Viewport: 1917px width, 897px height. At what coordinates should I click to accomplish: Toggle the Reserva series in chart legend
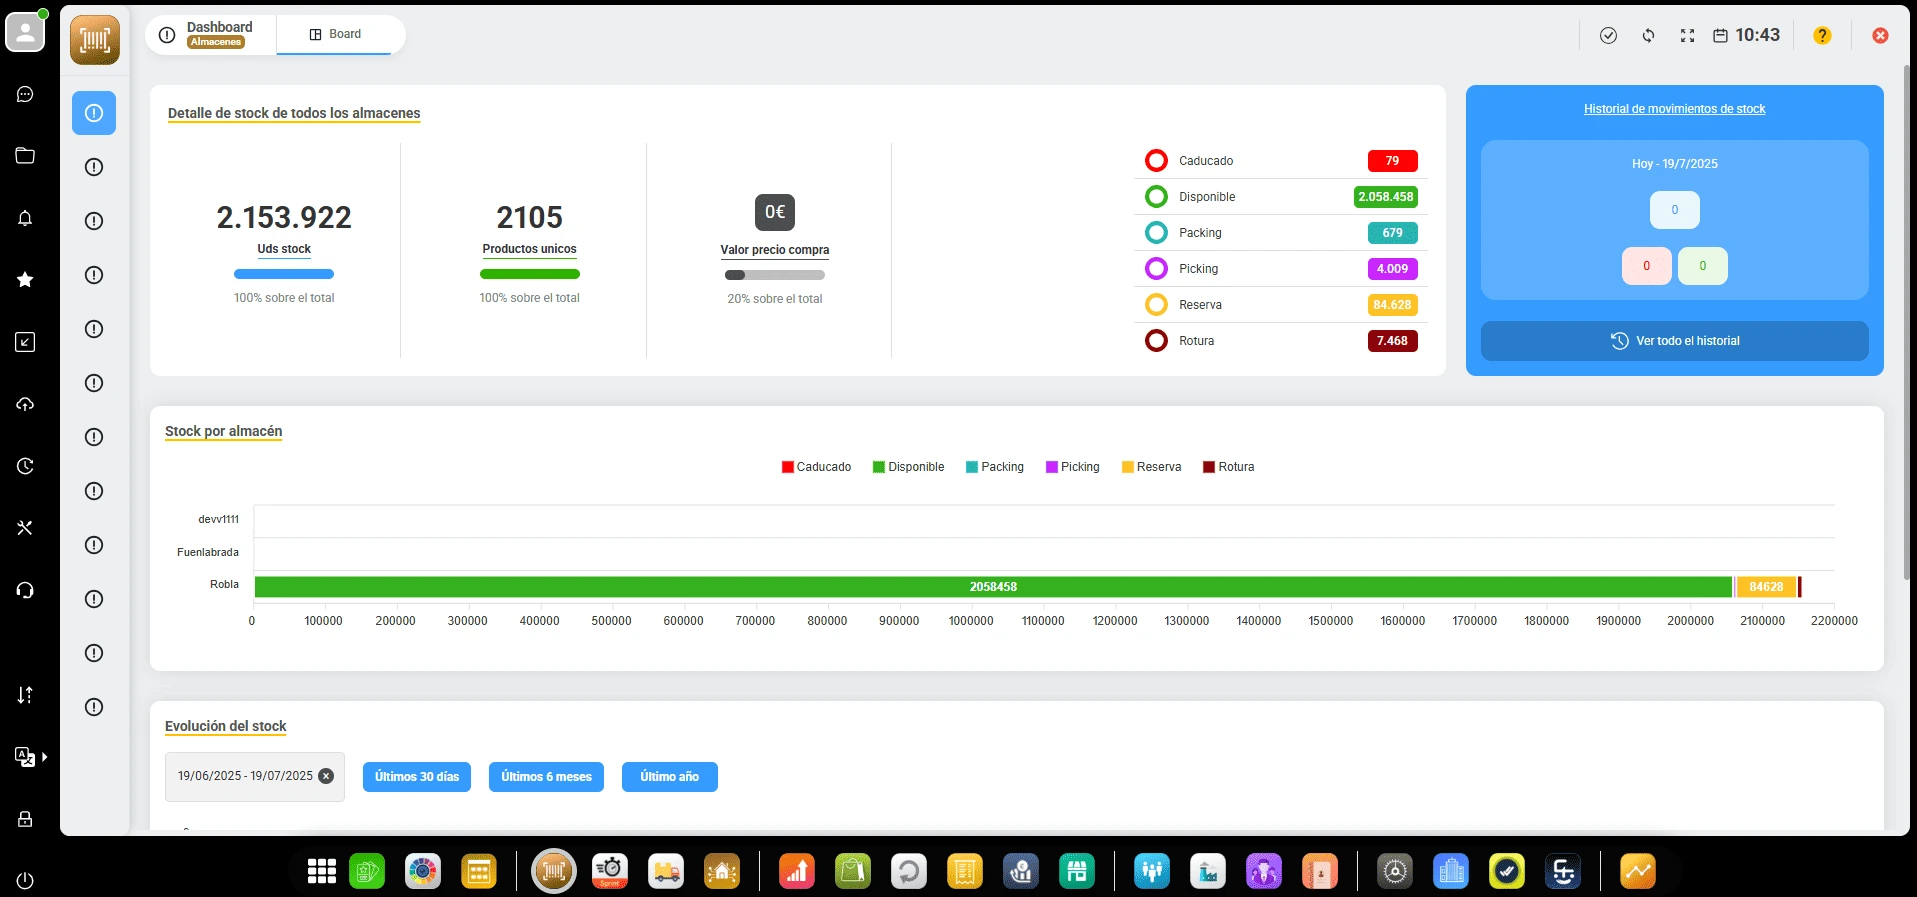1150,467
